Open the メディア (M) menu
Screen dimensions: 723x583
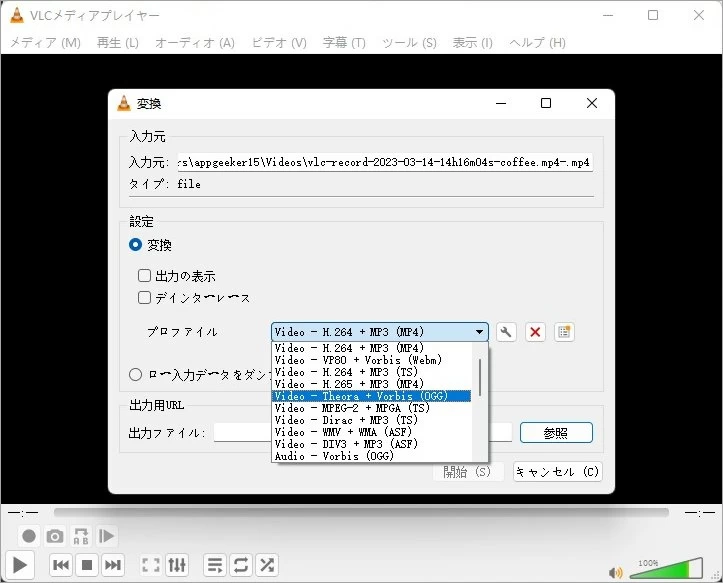coord(45,43)
